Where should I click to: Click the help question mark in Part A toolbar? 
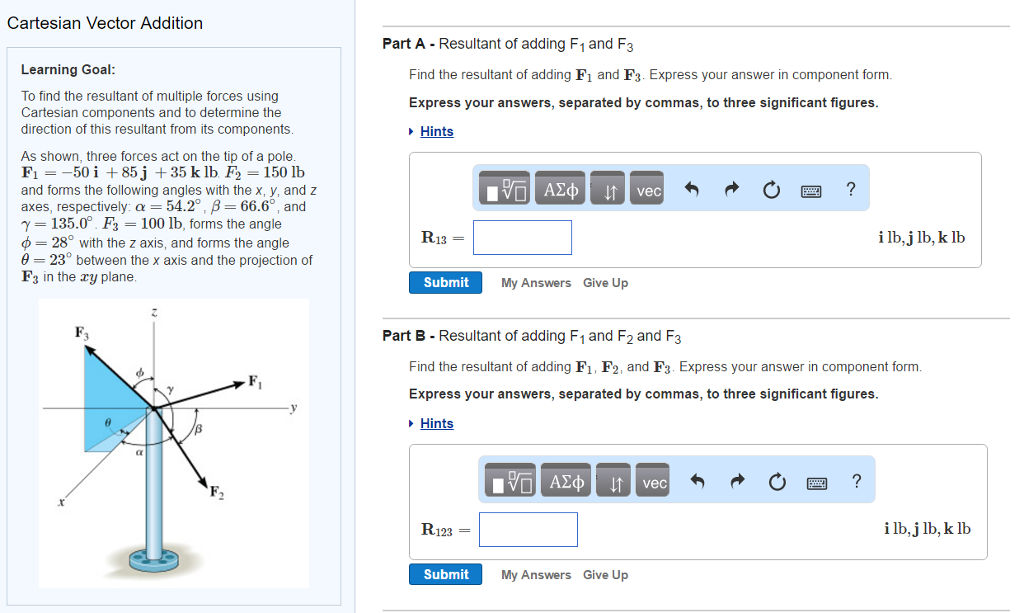pyautogui.click(x=850, y=188)
